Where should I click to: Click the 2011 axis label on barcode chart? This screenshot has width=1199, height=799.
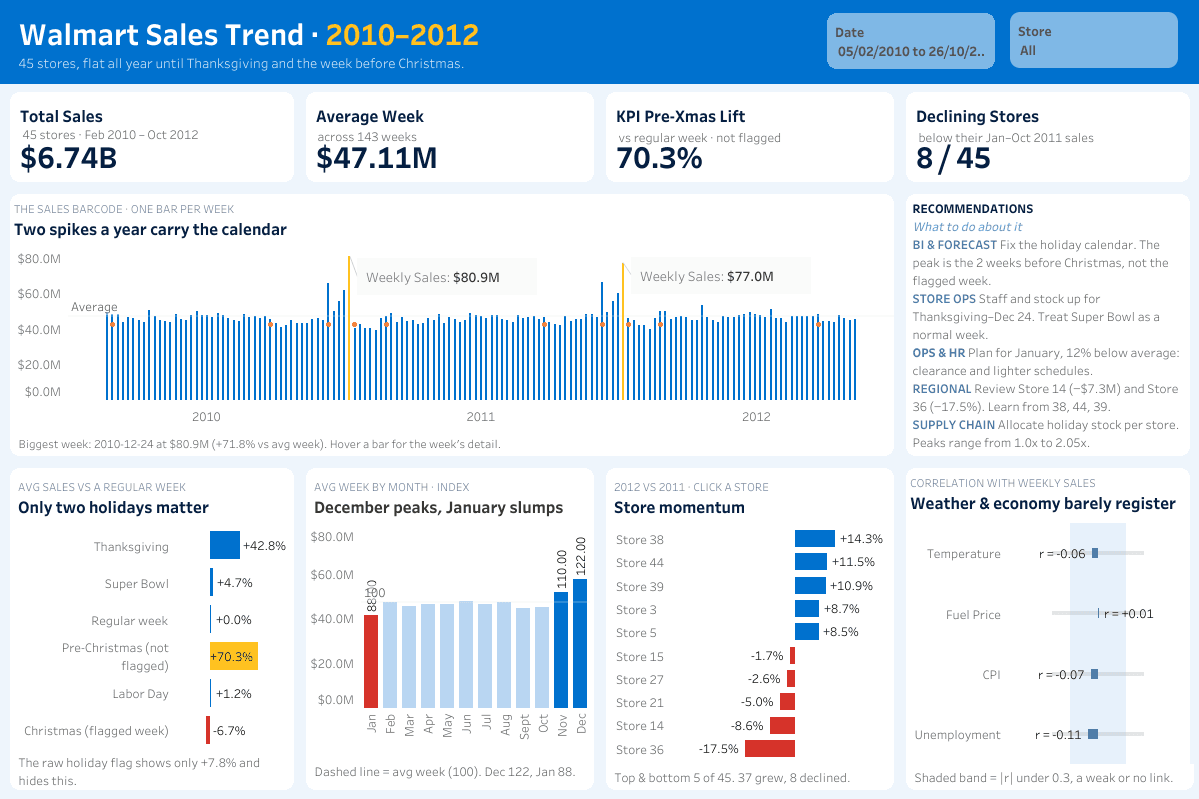[x=480, y=417]
